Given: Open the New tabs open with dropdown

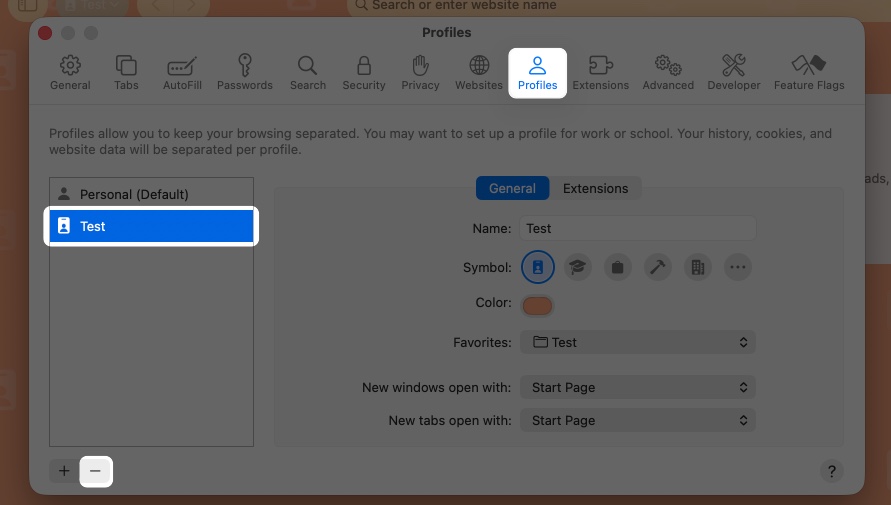Looking at the screenshot, I should tap(638, 420).
